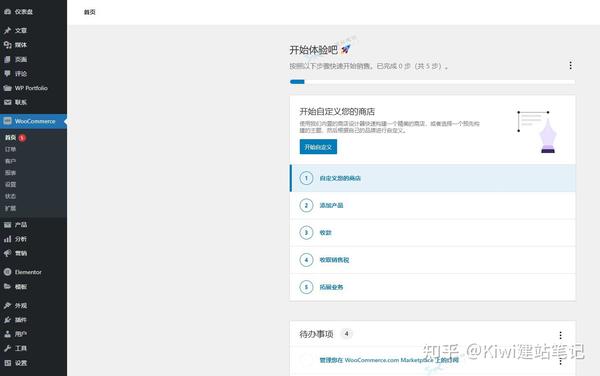Image resolution: width=600 pixels, height=376 pixels.
Task: Open the 工具 wrench tools icon
Action: click(7, 348)
